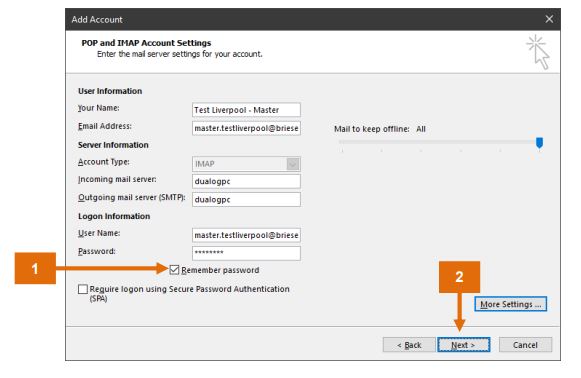This screenshot has width=581, height=378.
Task: Go back with the Back button
Action: [x=409, y=345]
